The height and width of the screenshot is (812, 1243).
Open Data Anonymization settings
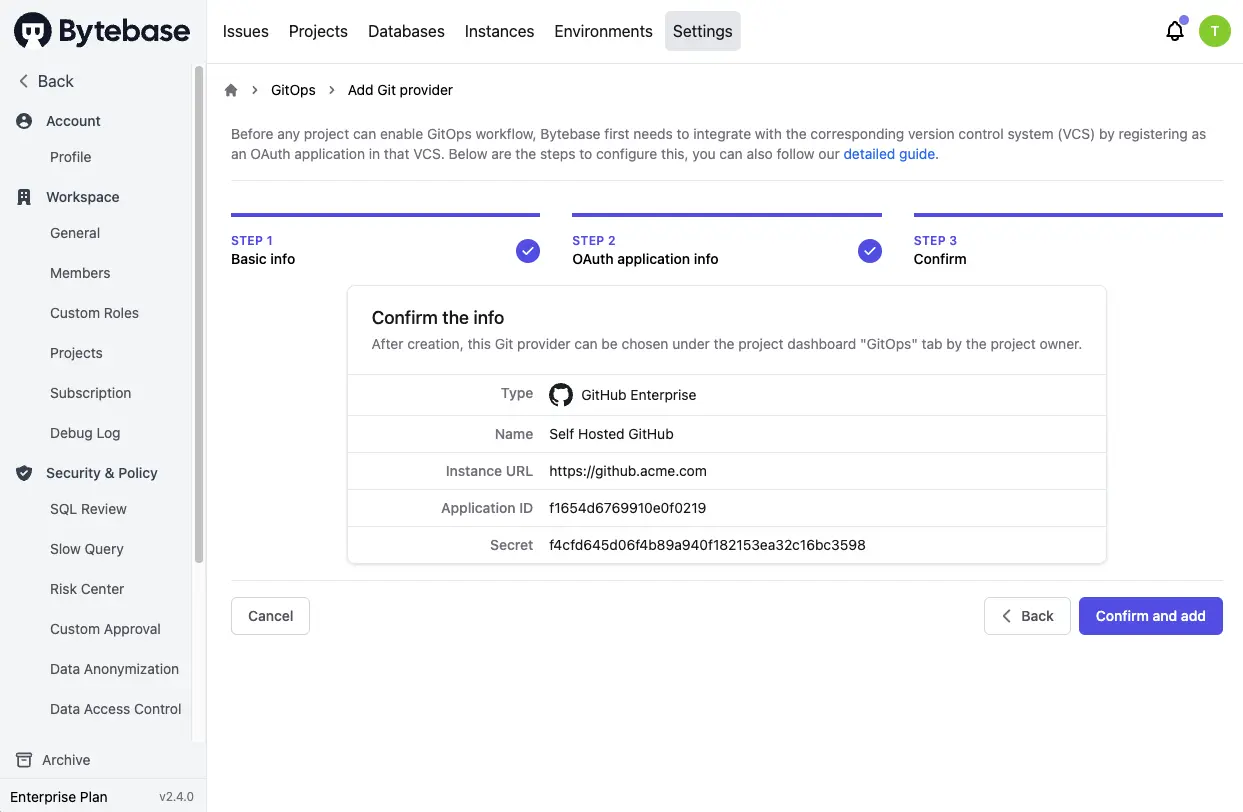(x=114, y=669)
